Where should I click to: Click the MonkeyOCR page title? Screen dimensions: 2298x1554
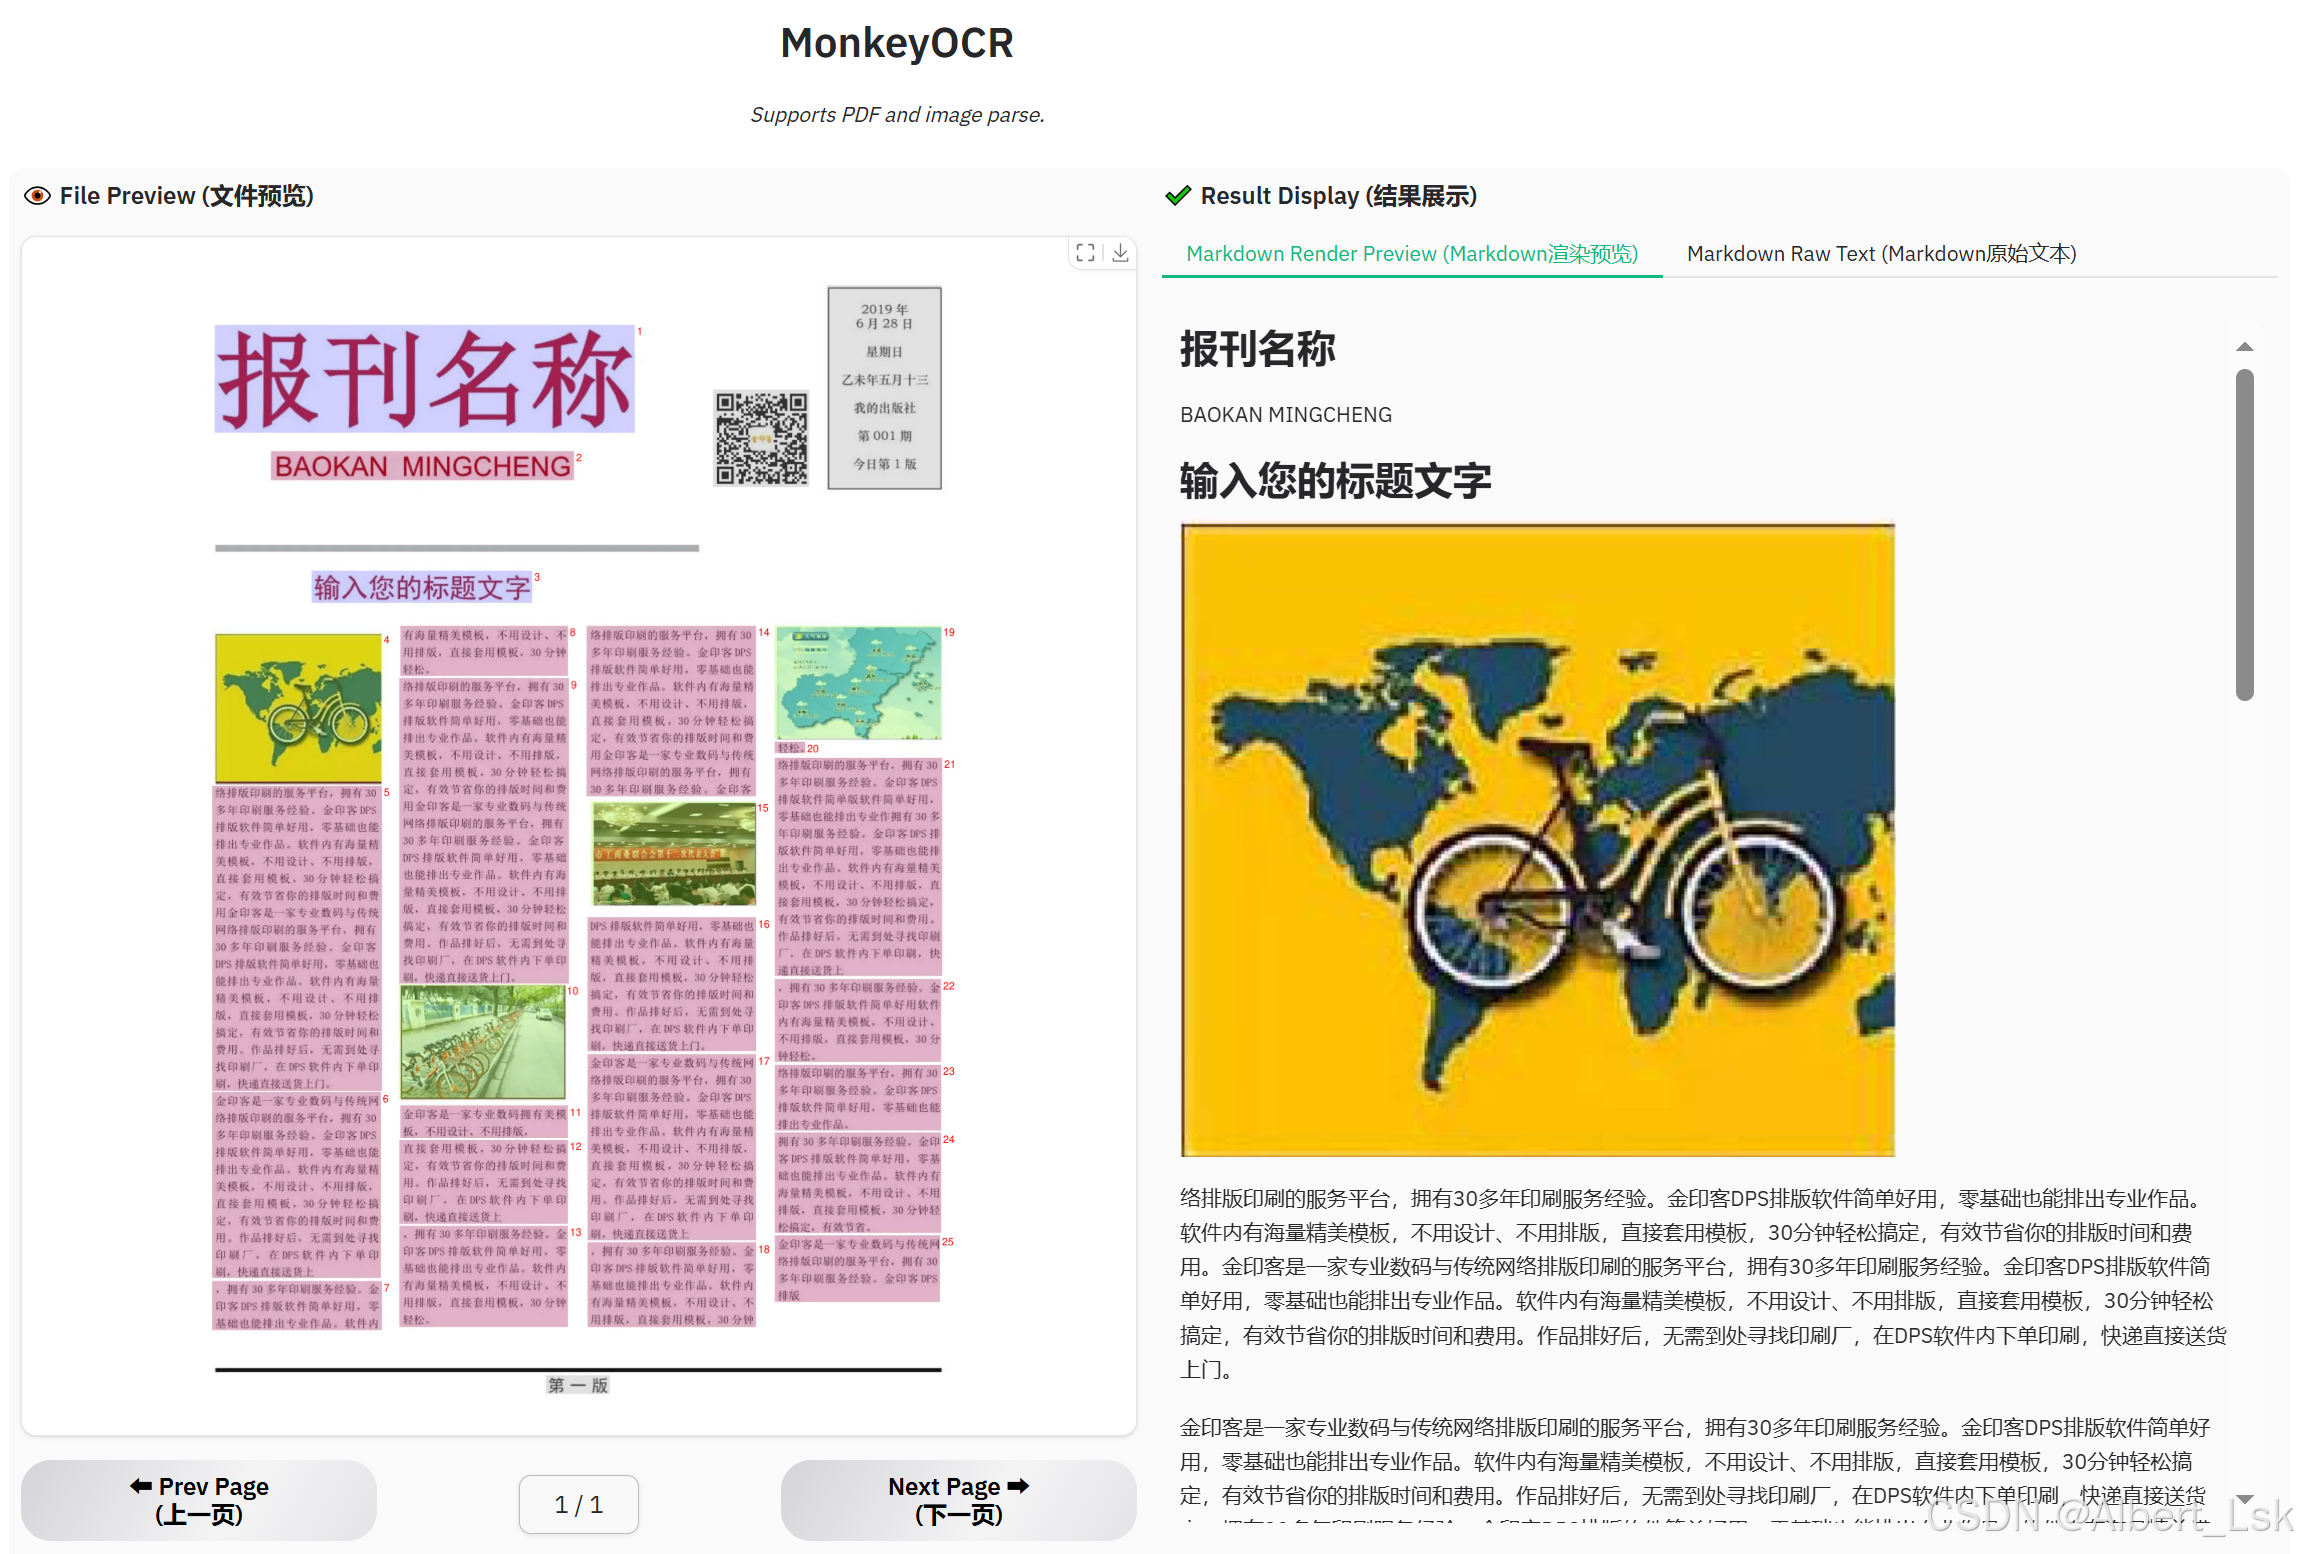point(896,42)
